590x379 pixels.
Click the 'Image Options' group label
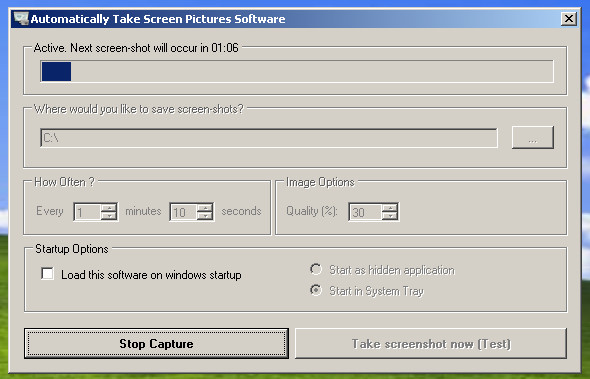[320, 182]
